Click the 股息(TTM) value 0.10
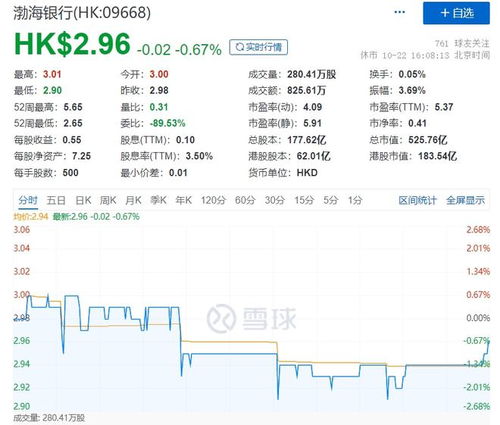The width and height of the screenshot is (500, 425). (x=185, y=140)
